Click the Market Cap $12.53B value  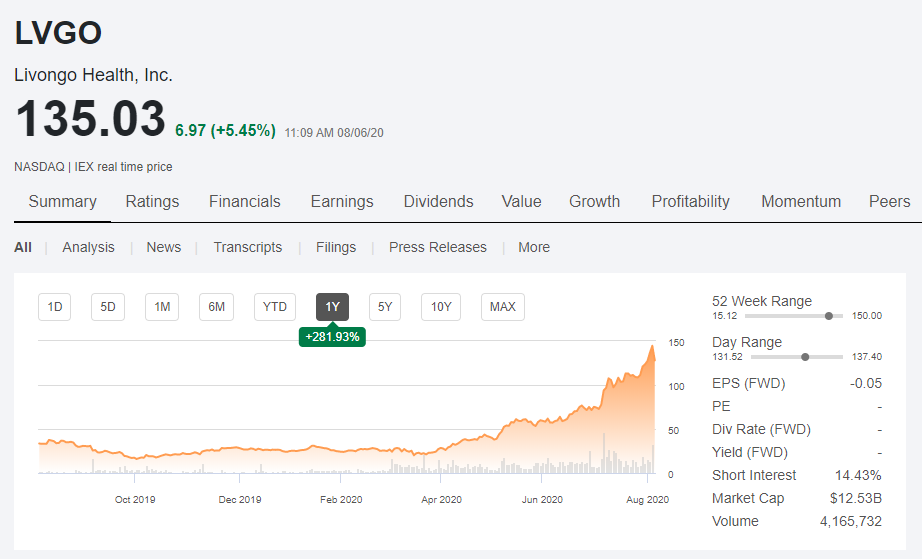[x=856, y=498]
